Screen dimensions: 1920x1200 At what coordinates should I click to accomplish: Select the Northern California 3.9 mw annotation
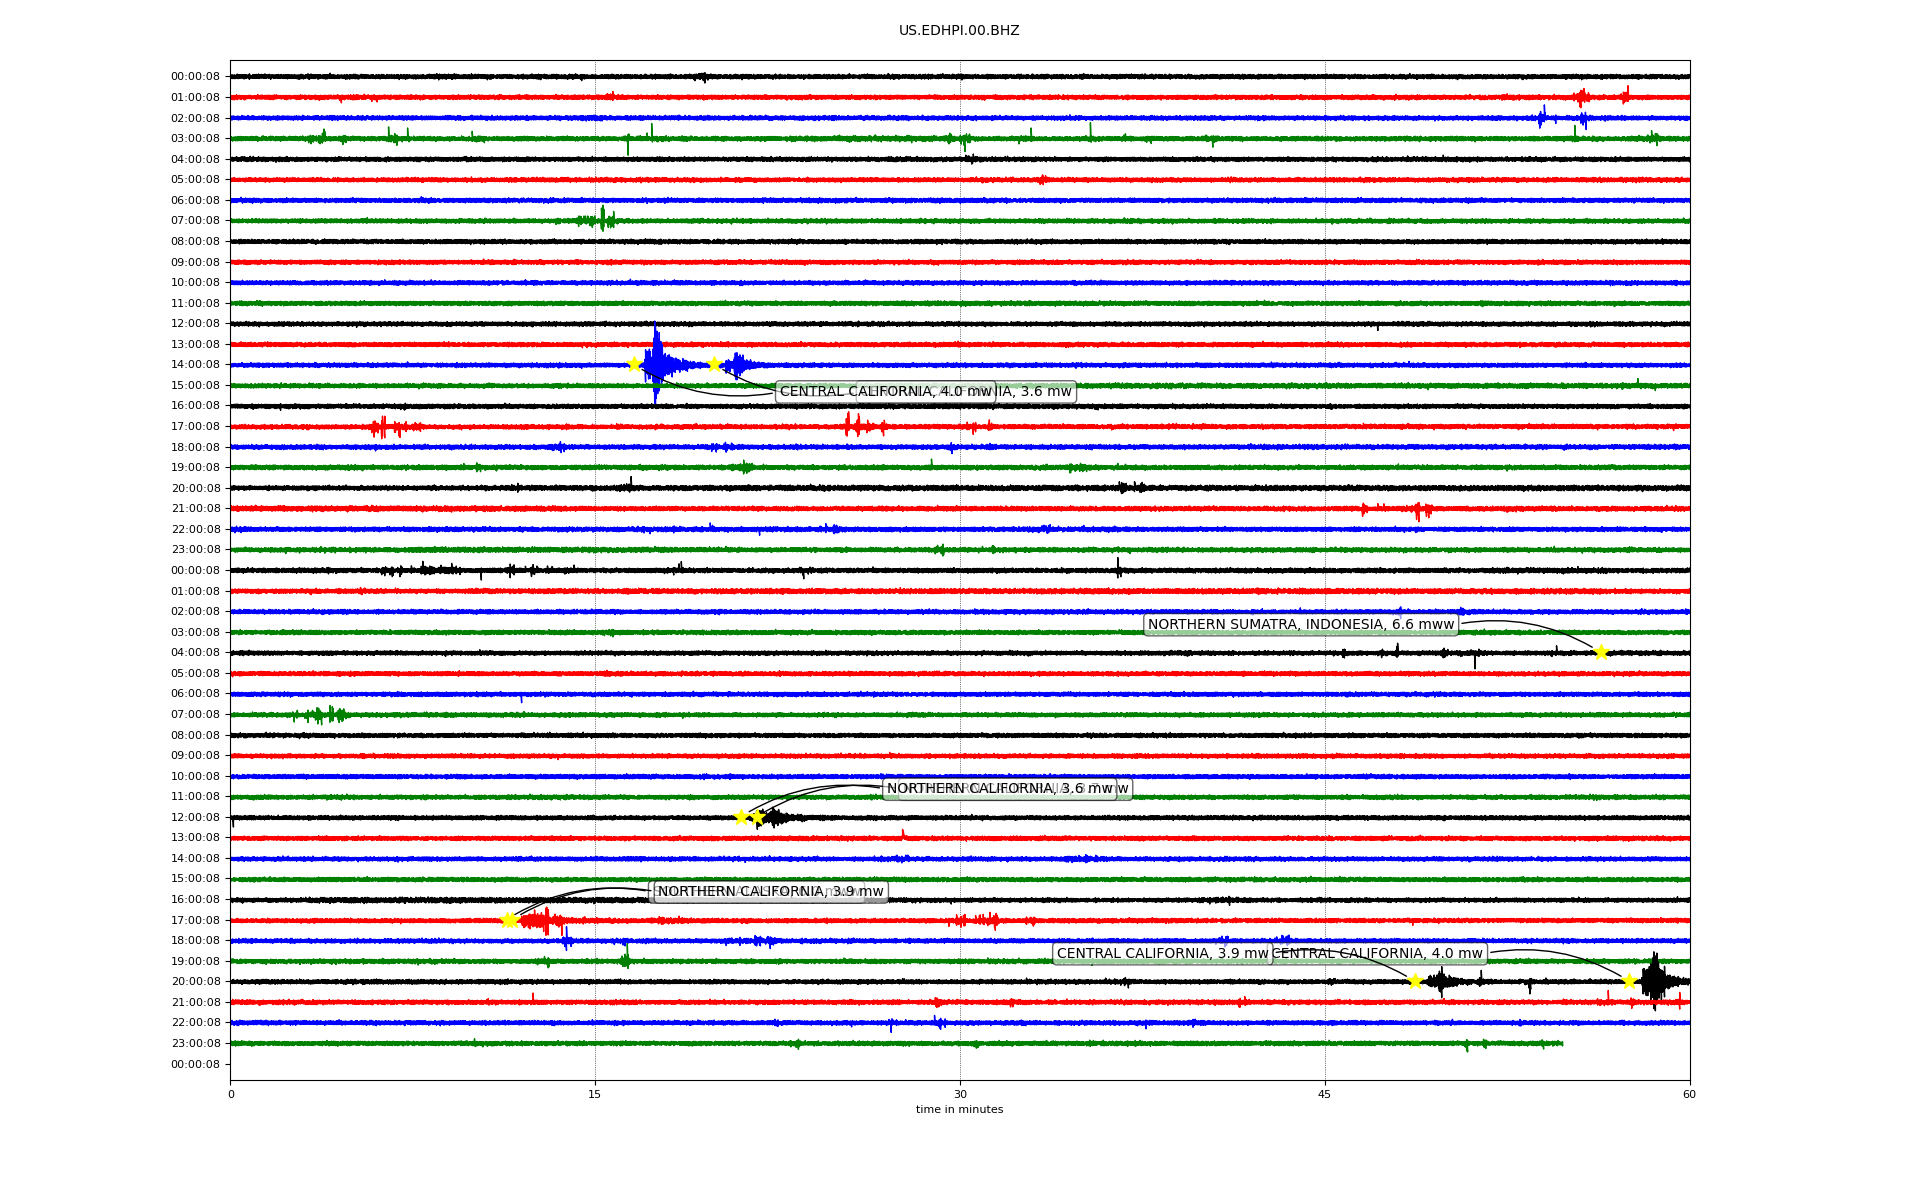[x=770, y=892]
